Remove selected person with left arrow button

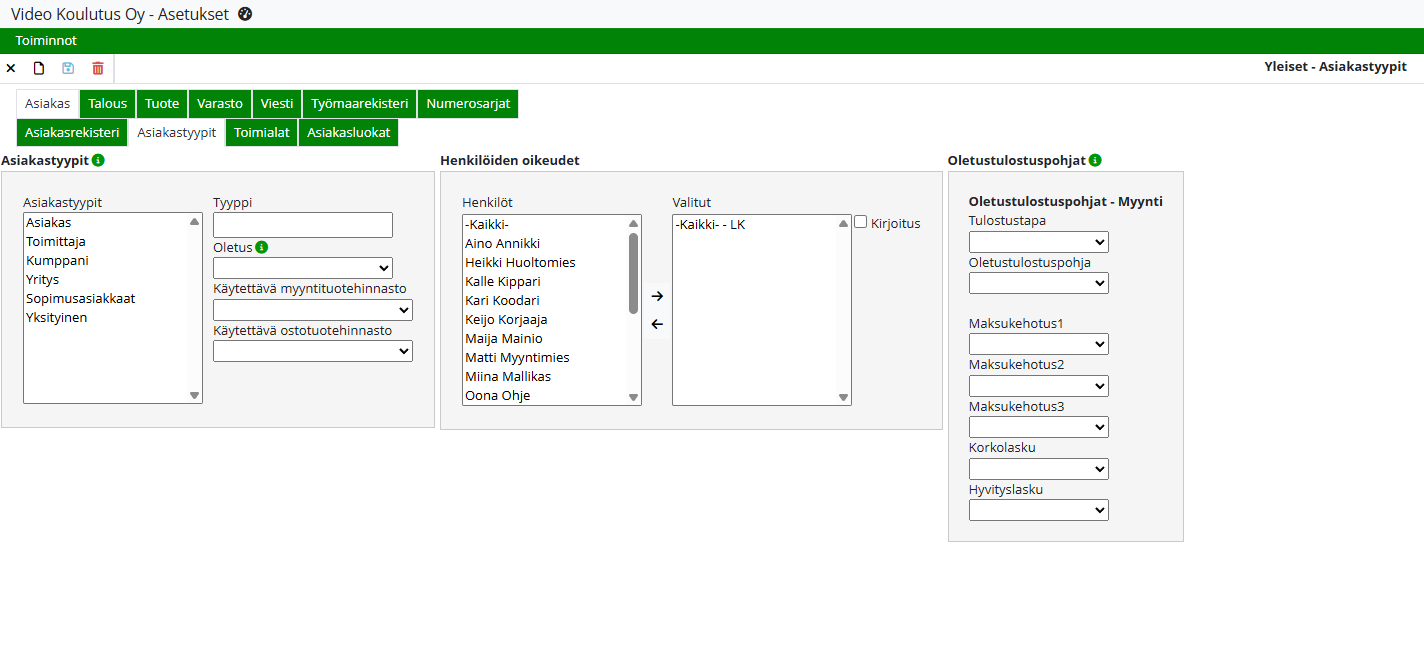coord(657,324)
